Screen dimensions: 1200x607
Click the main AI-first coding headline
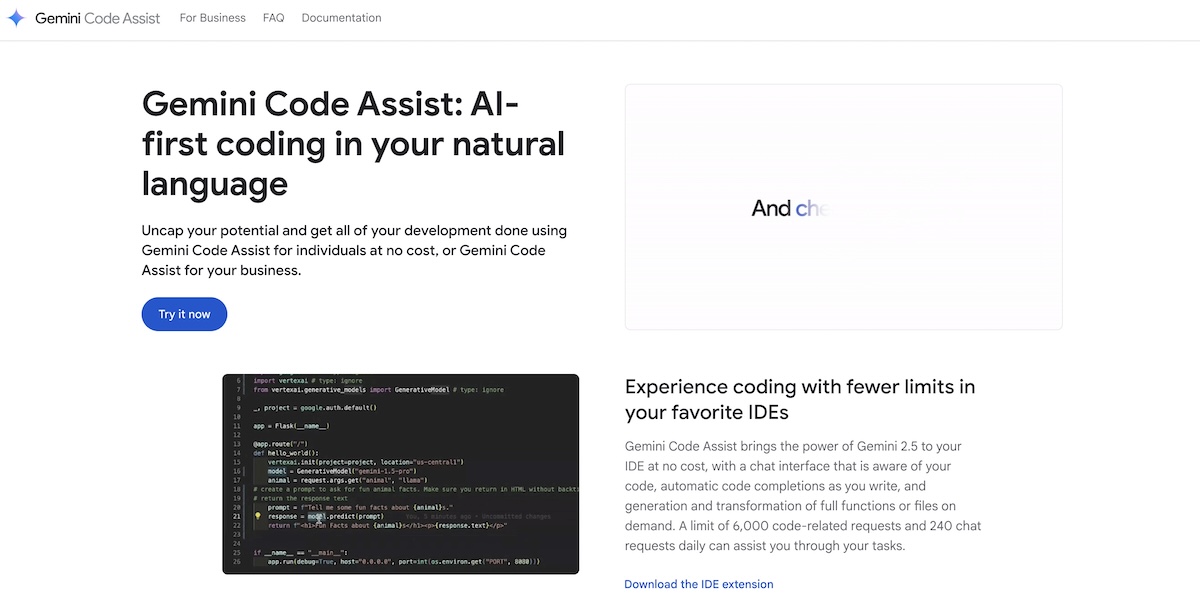[353, 143]
